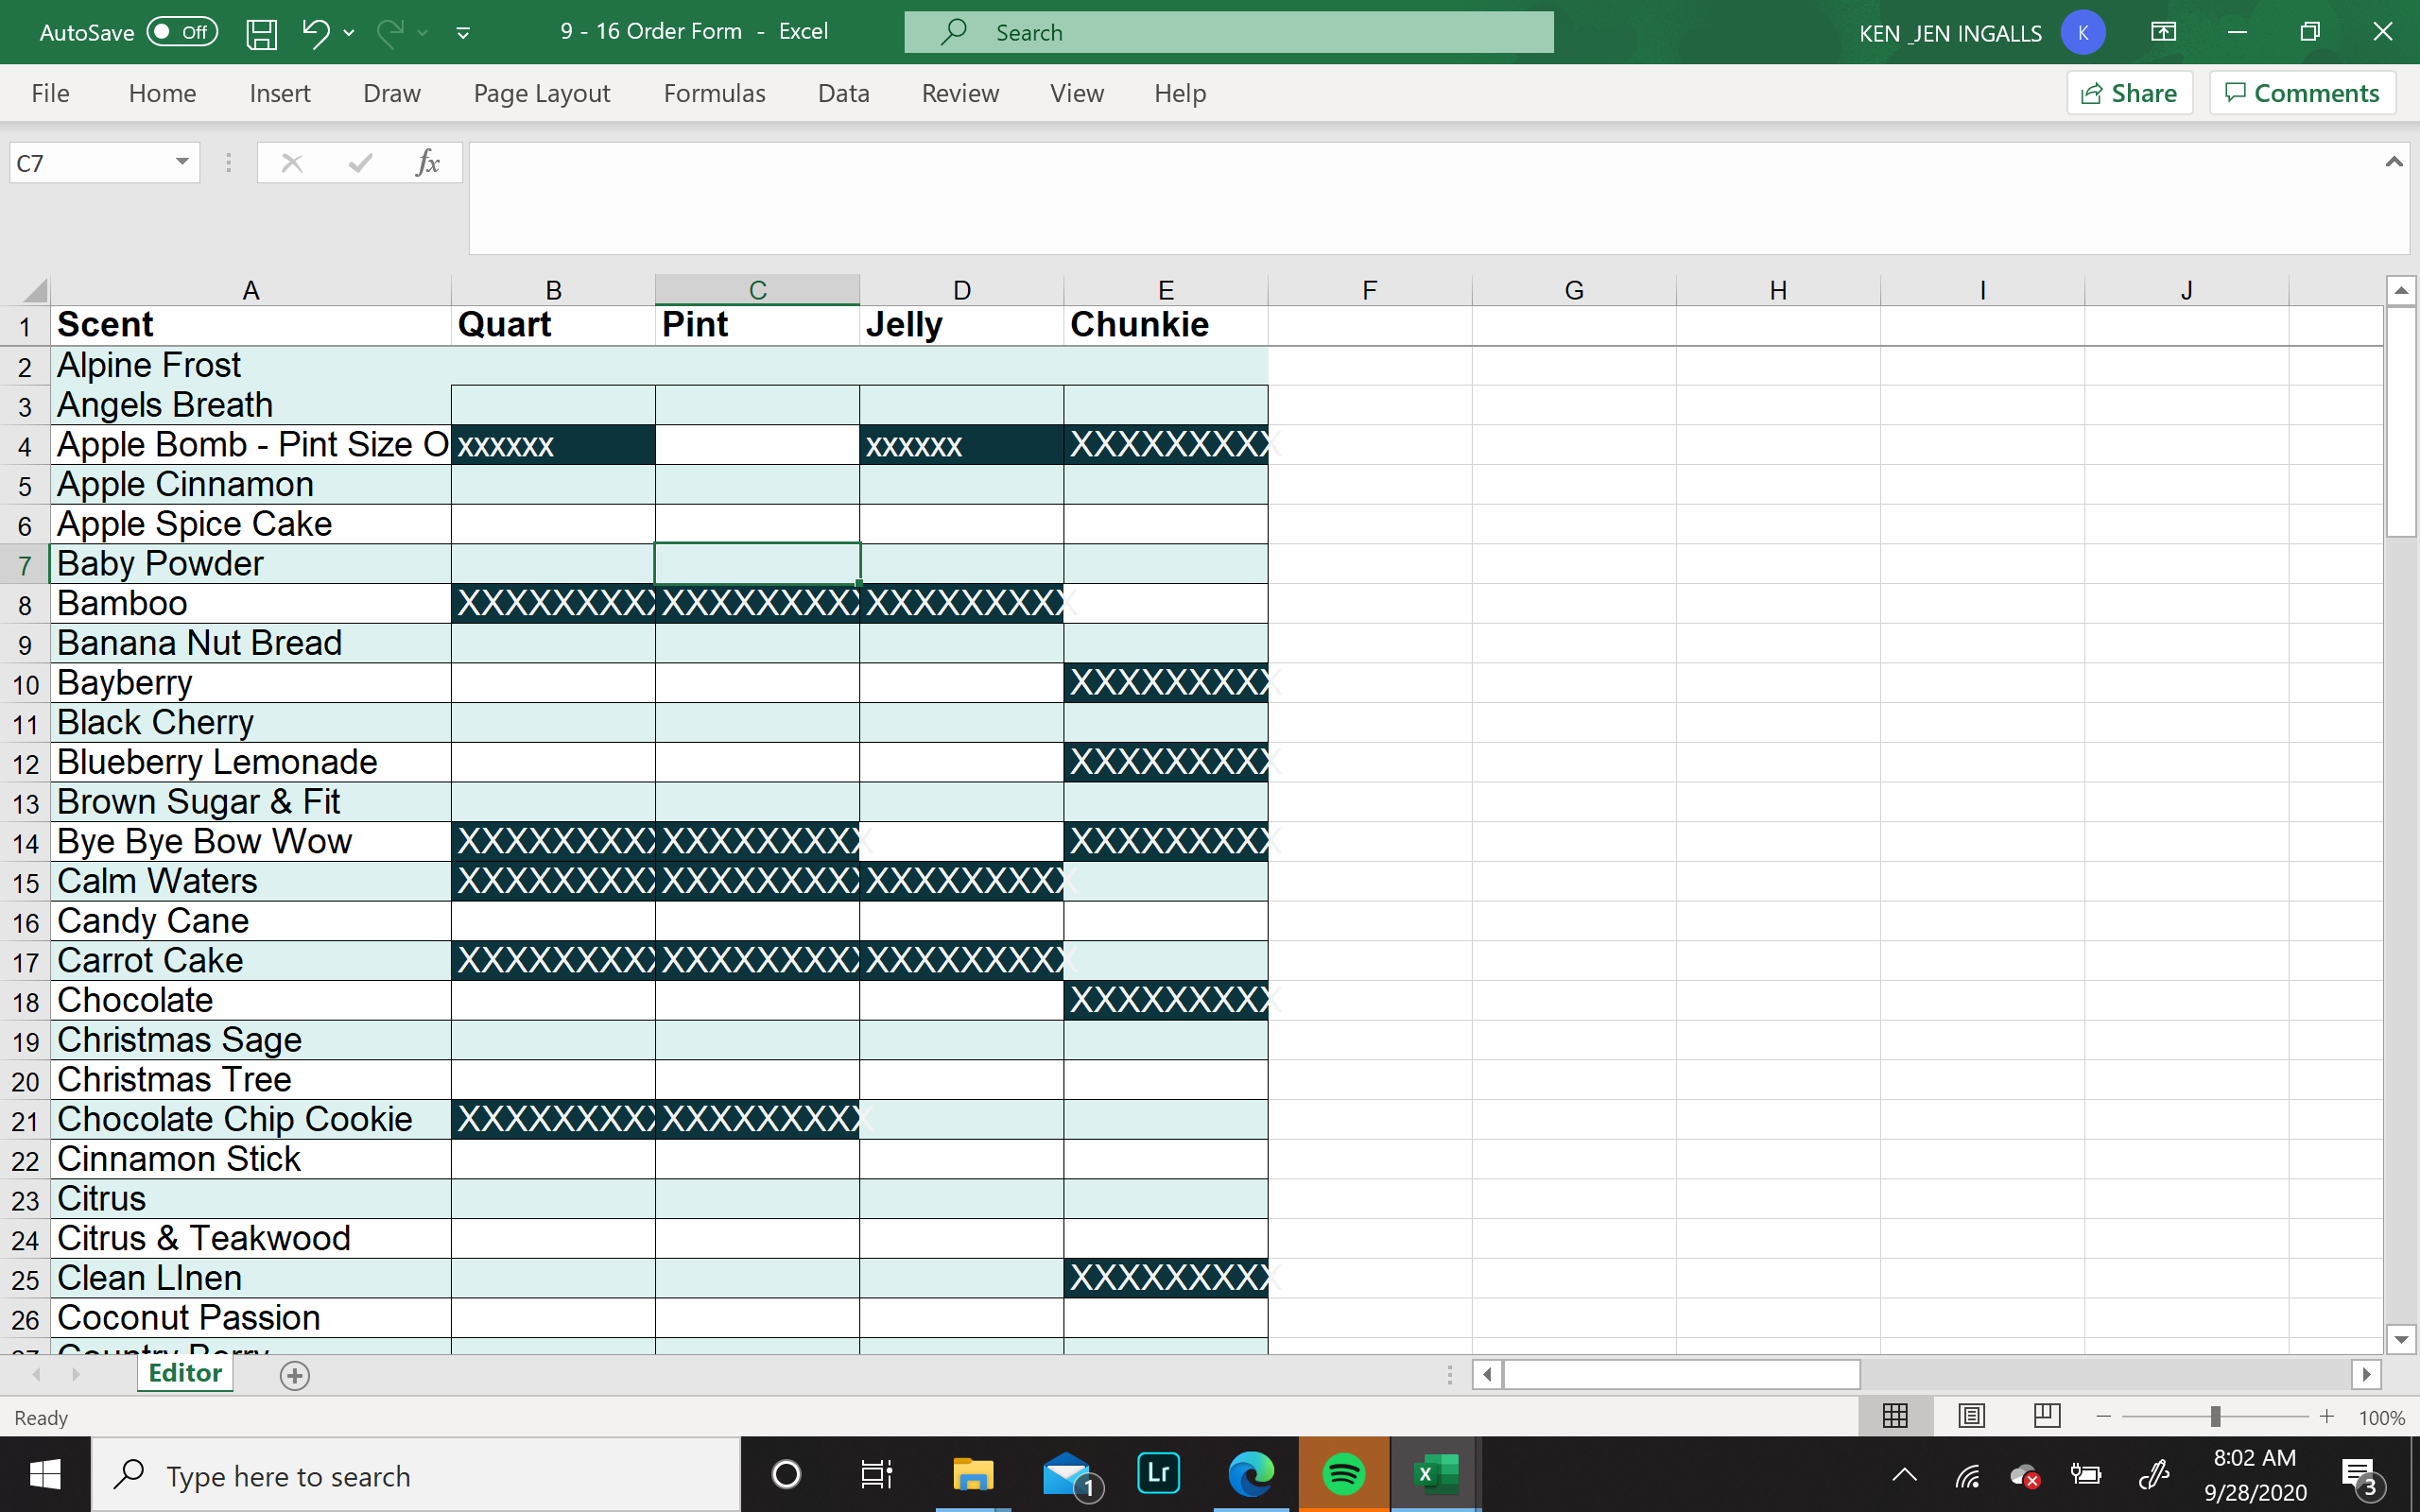Open the Undo dropdown arrow
This screenshot has height=1512, width=2420.
(348, 32)
